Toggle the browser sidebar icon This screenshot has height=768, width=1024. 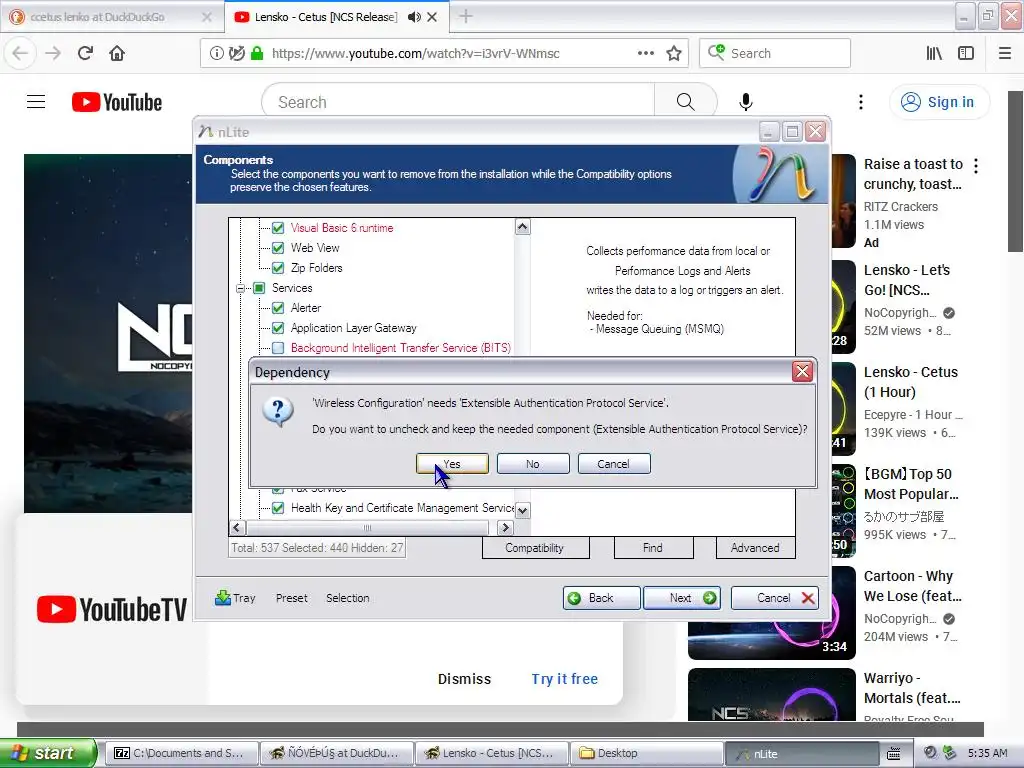click(966, 53)
